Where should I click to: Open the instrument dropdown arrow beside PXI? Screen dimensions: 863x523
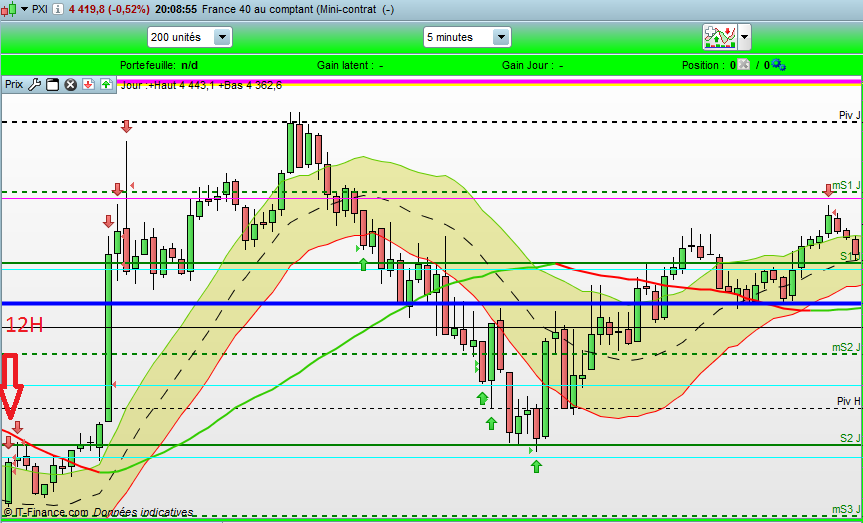[24, 9]
